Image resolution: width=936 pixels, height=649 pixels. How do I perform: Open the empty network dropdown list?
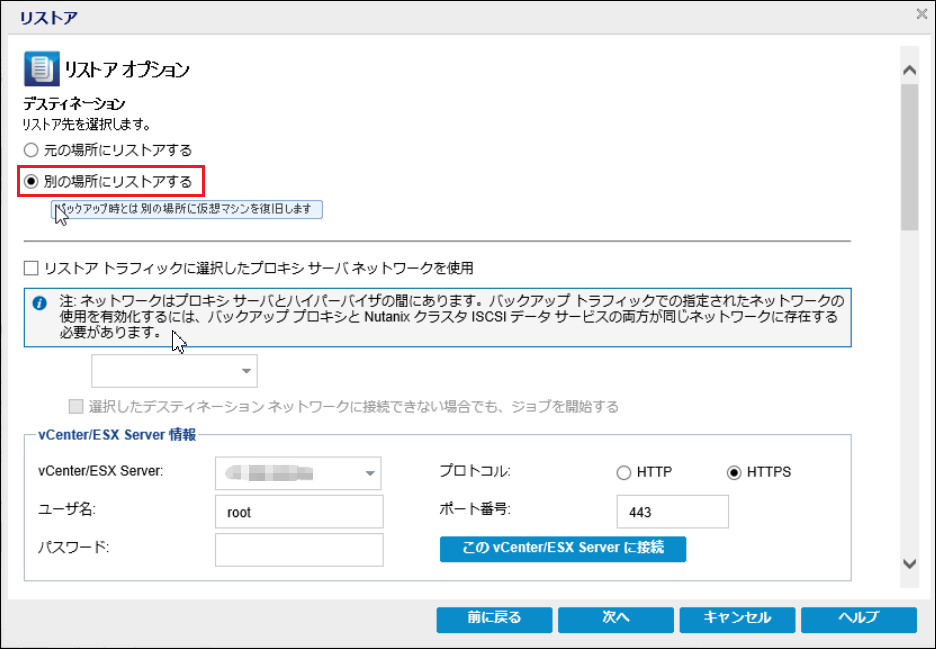pos(174,372)
